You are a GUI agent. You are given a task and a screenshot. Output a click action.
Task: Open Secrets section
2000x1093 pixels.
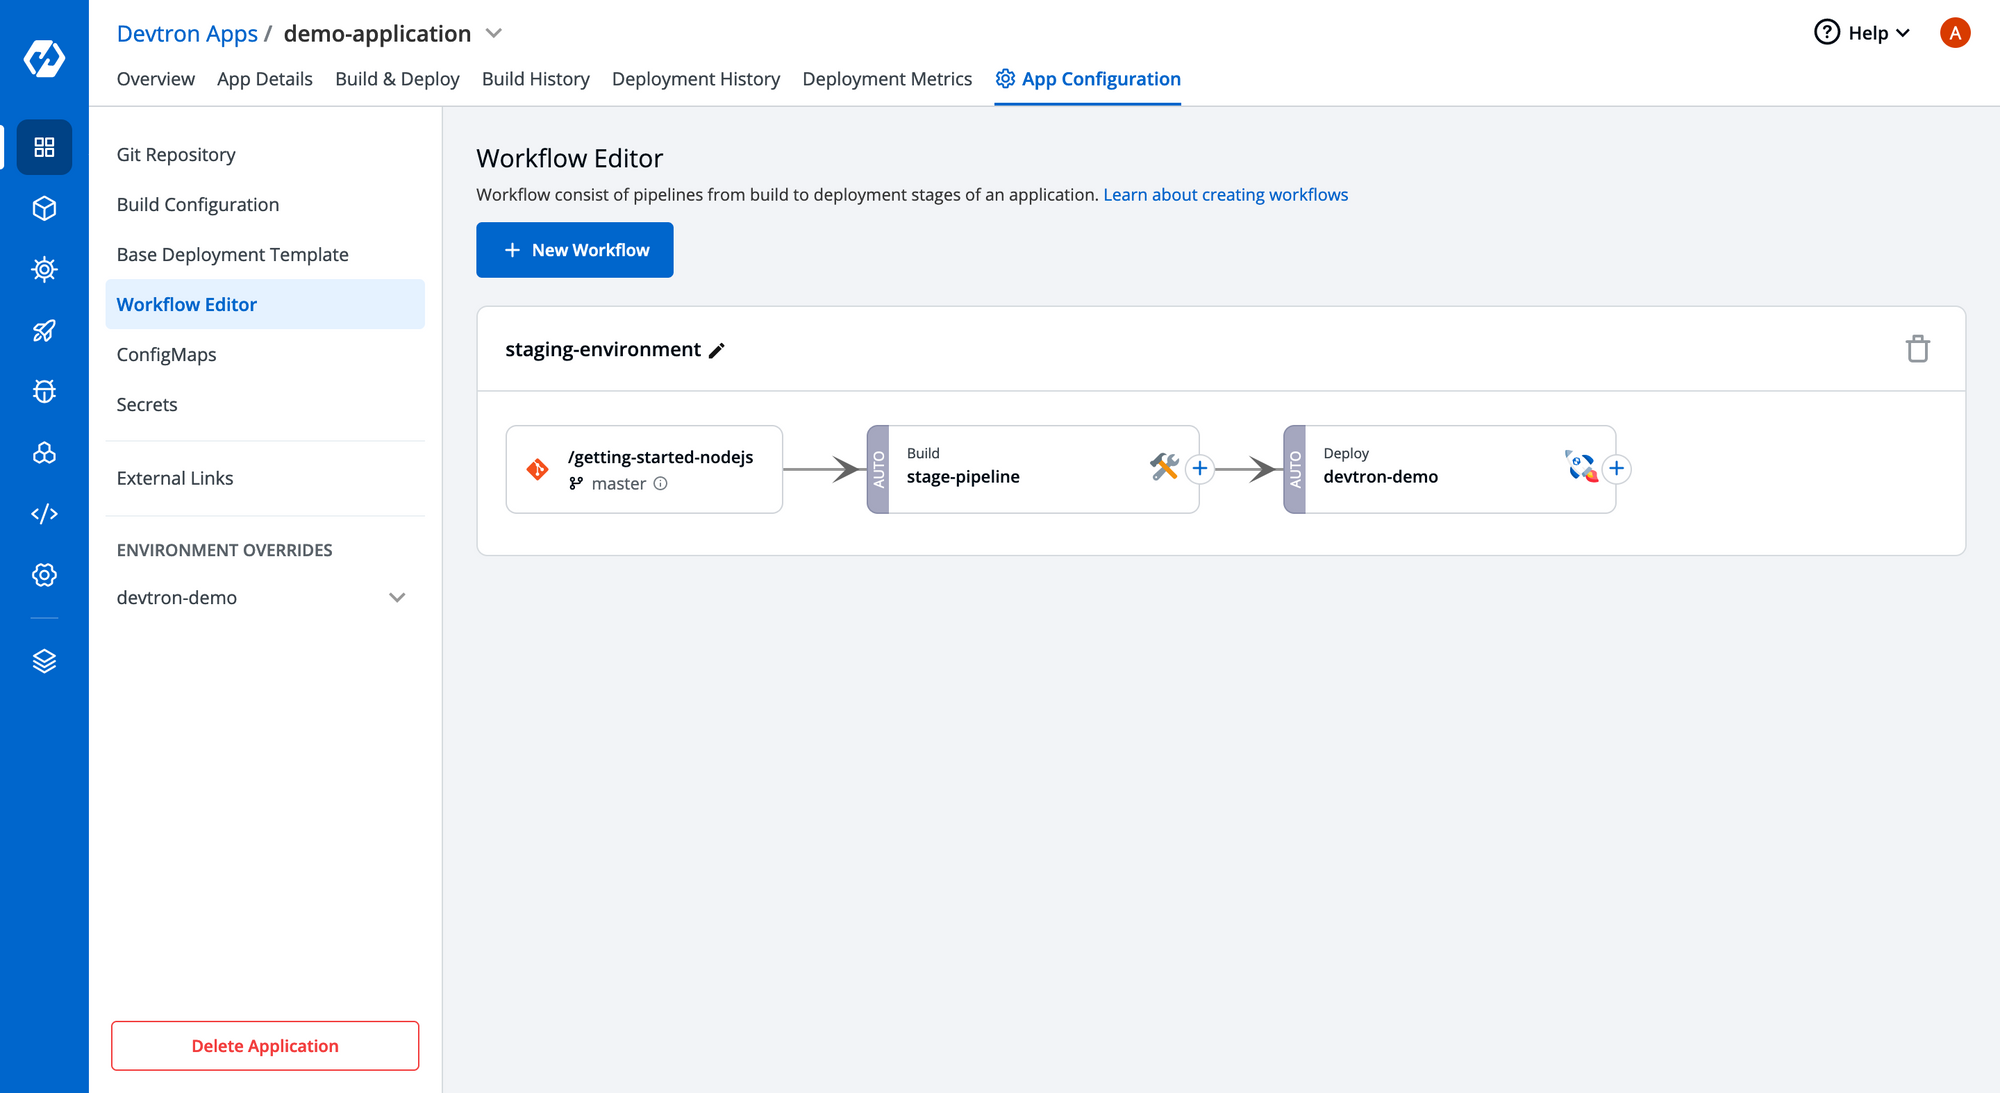click(265, 405)
